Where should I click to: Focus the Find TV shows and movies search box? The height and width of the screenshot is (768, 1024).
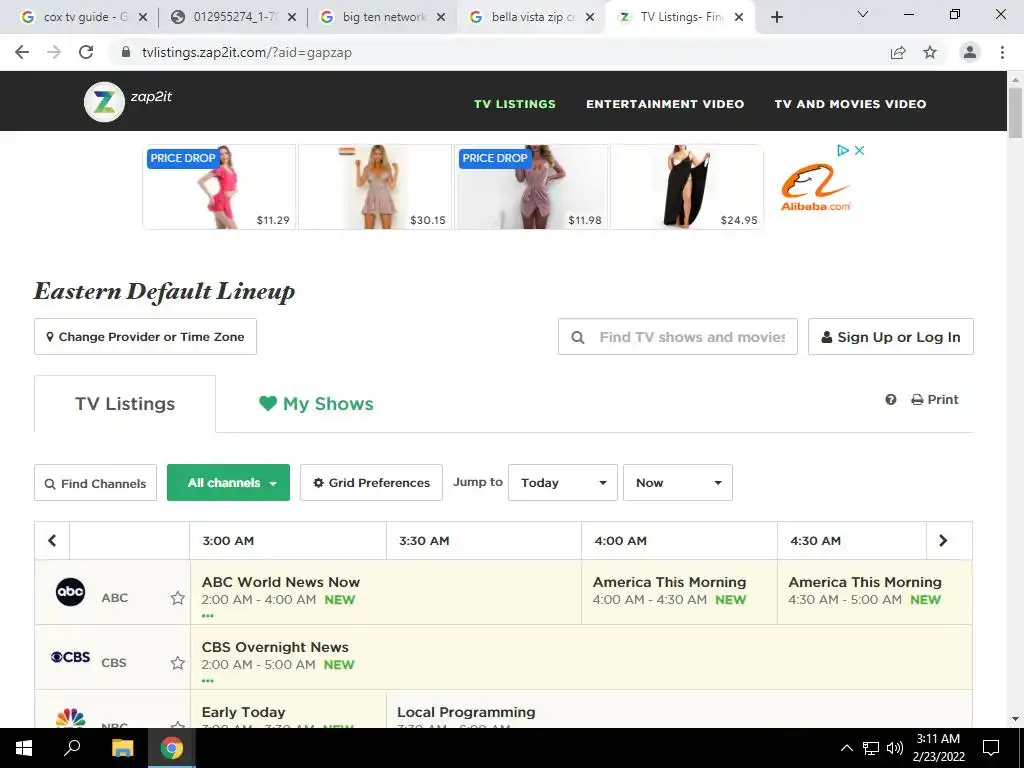pos(678,337)
